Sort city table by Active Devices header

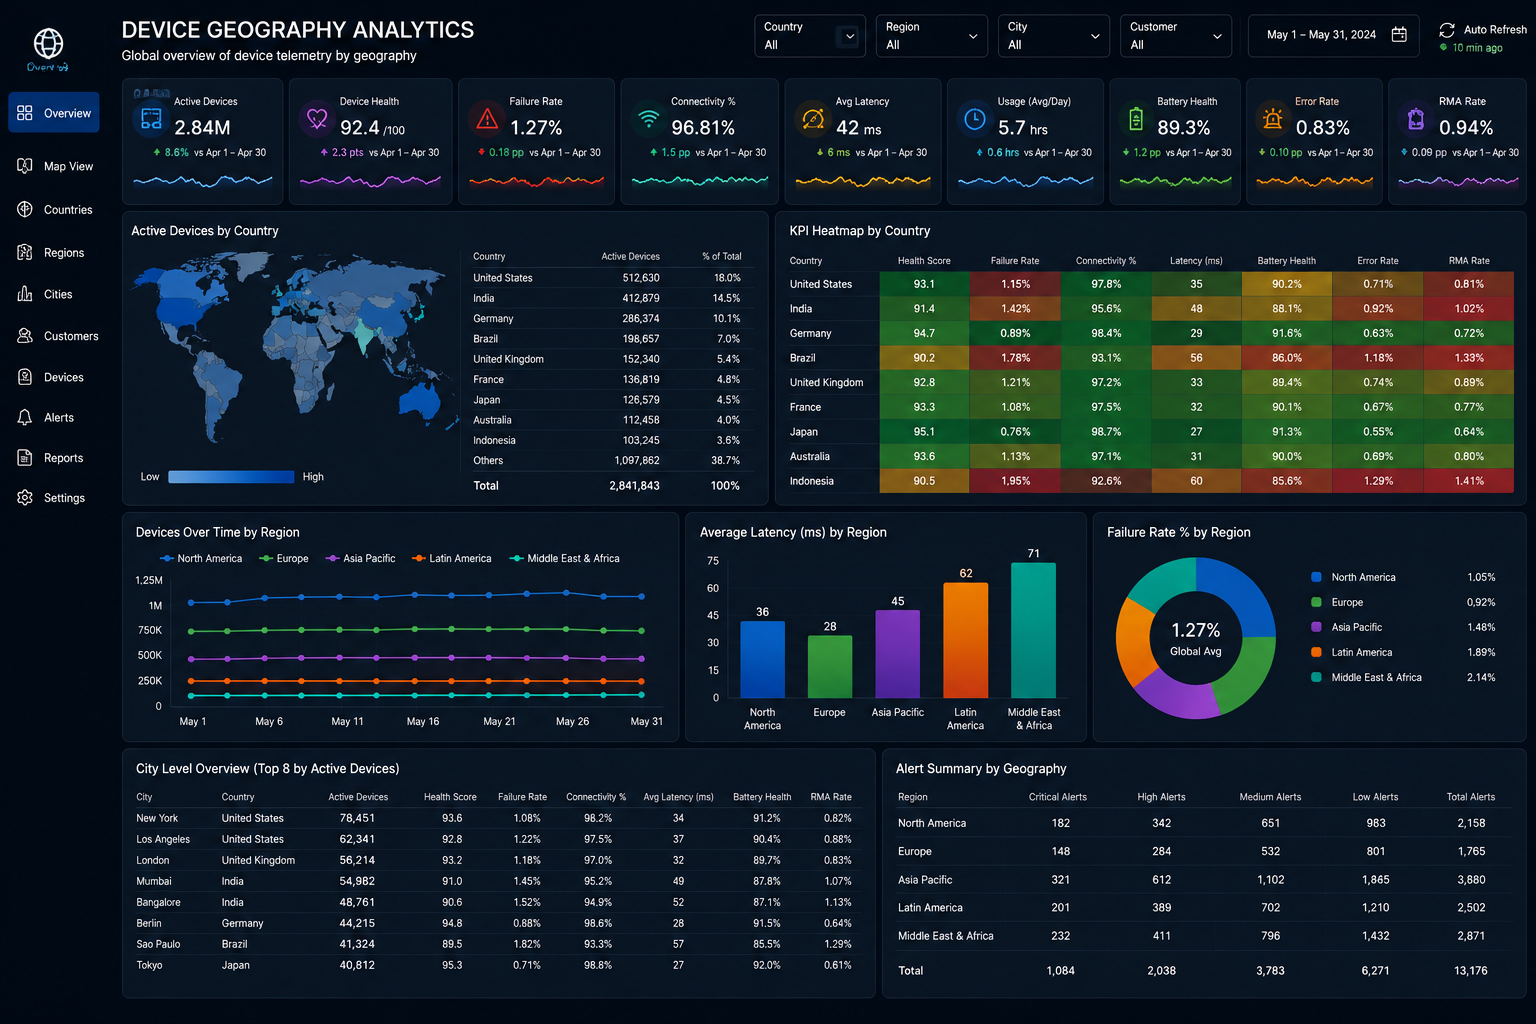(x=358, y=797)
